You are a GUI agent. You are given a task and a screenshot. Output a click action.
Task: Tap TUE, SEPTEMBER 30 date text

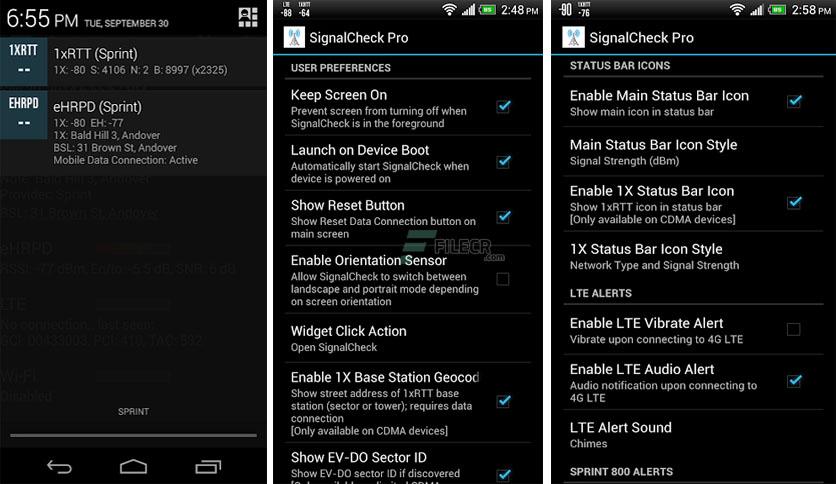[126, 23]
